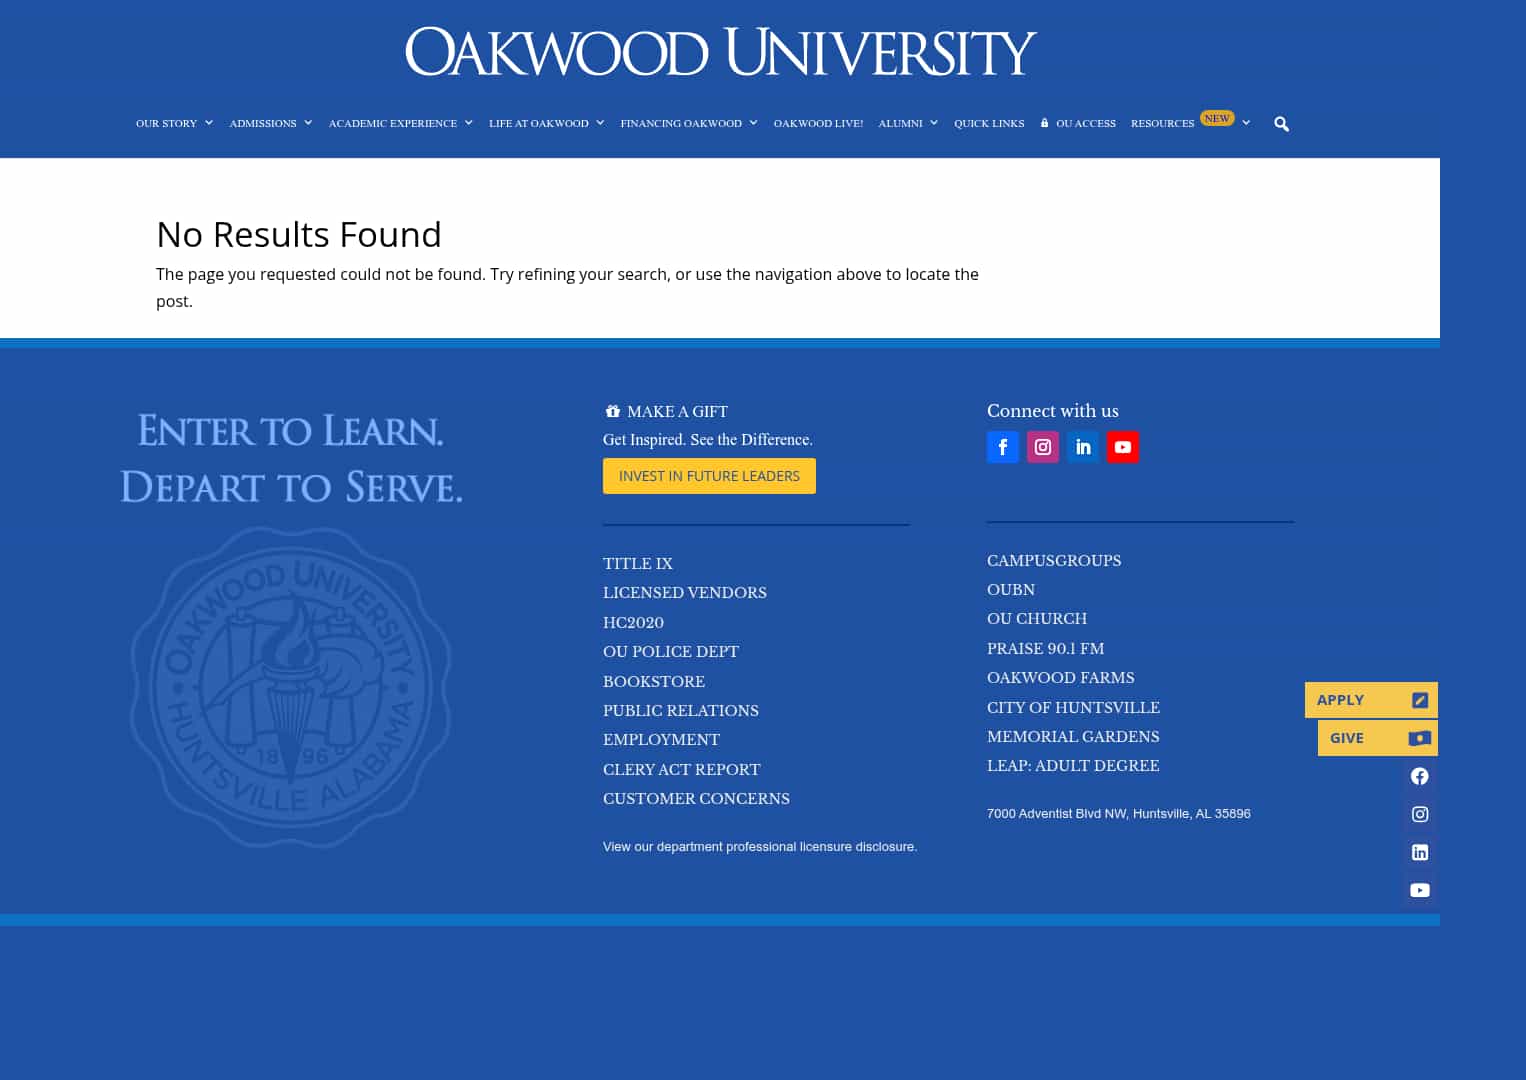Expand Financing Oakwood menu chevron
This screenshot has width=1526, height=1080.
pos(753,123)
